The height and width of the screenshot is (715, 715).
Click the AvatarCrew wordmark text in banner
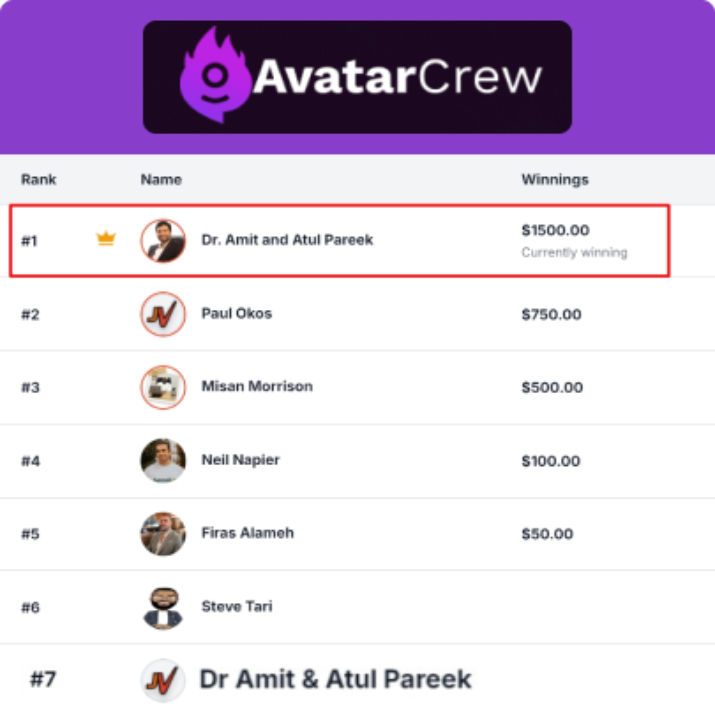397,77
